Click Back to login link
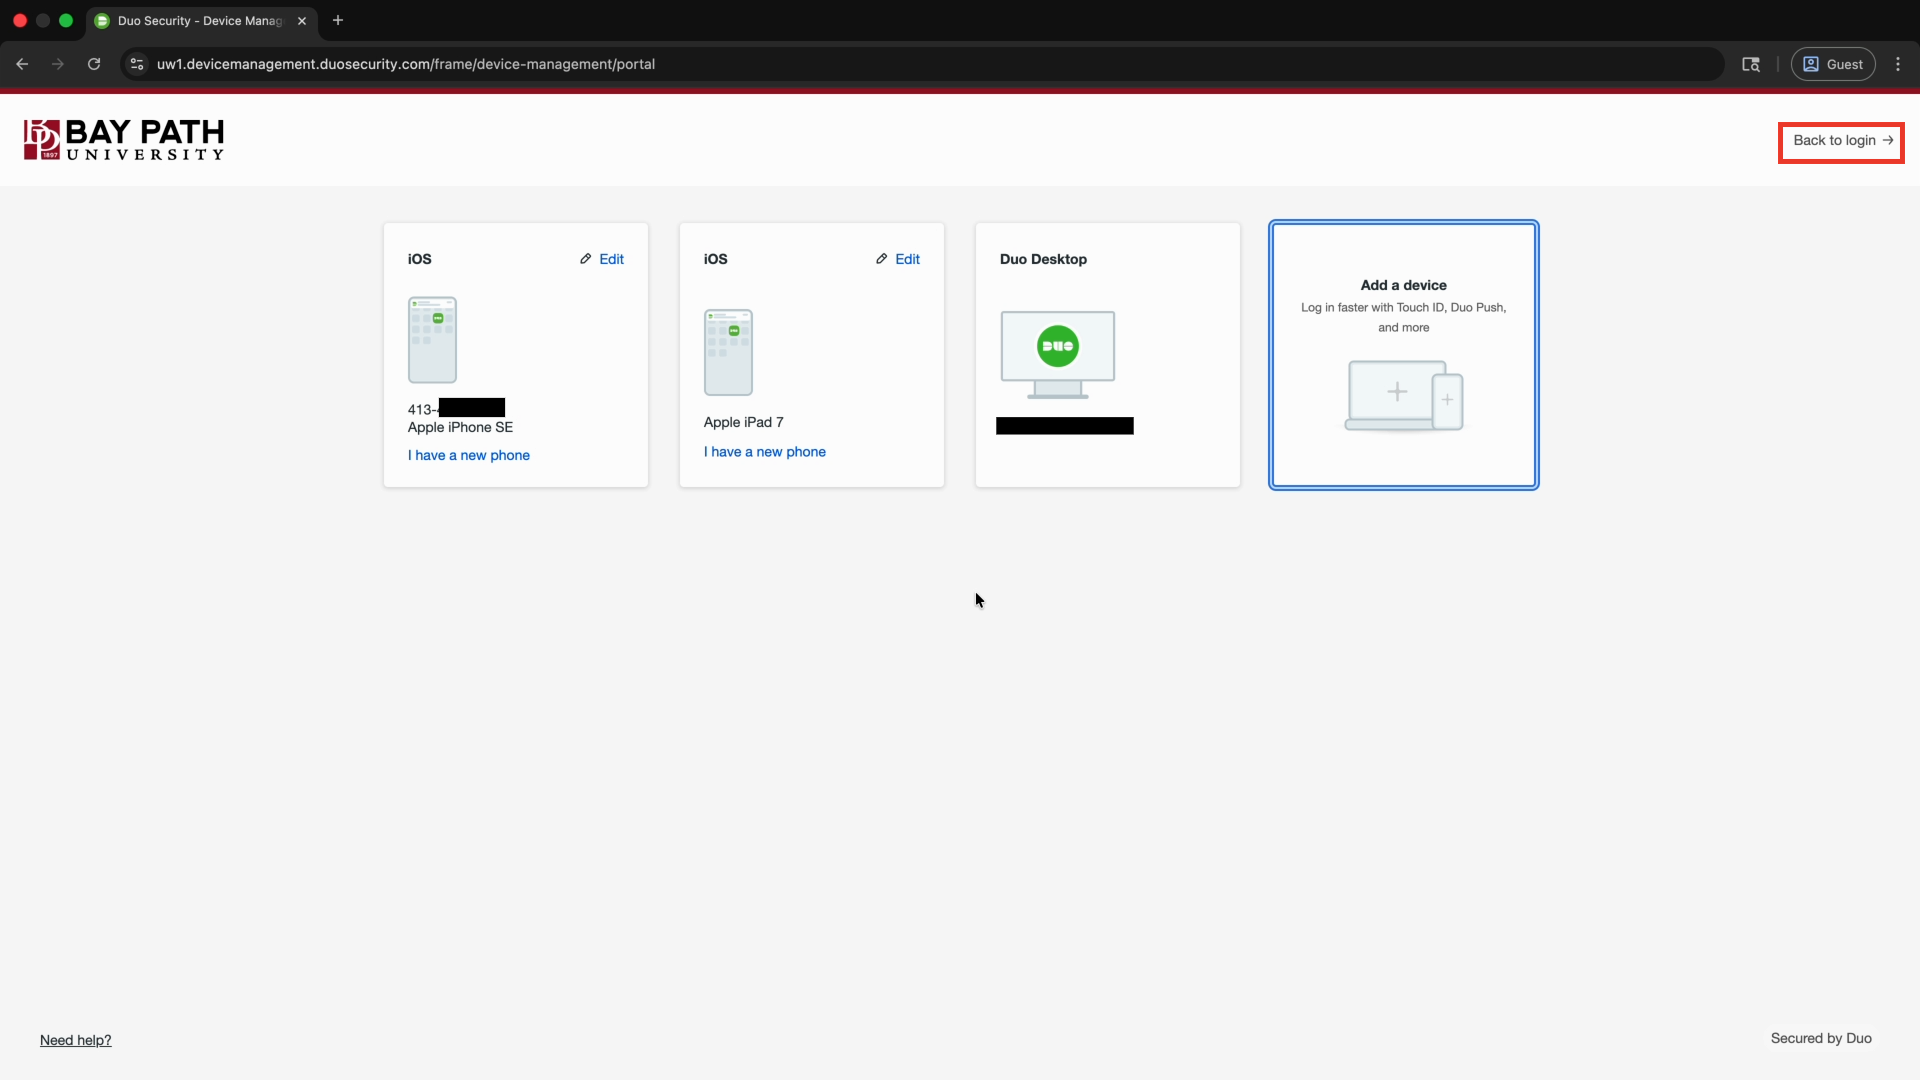The height and width of the screenshot is (1080, 1920). tap(1841, 141)
